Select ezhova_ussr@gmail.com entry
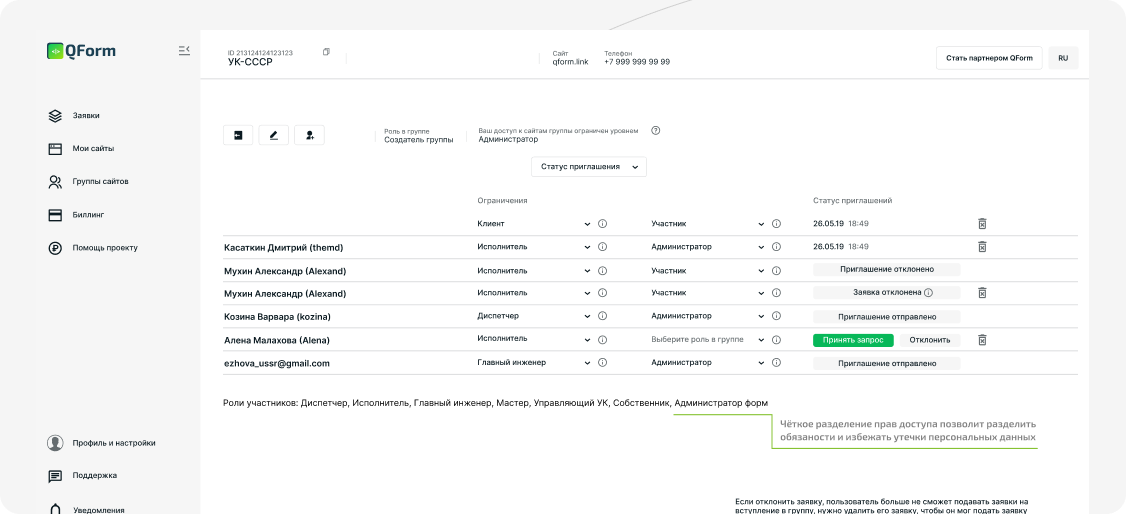Screen dimensions: 1126x514 coord(276,363)
